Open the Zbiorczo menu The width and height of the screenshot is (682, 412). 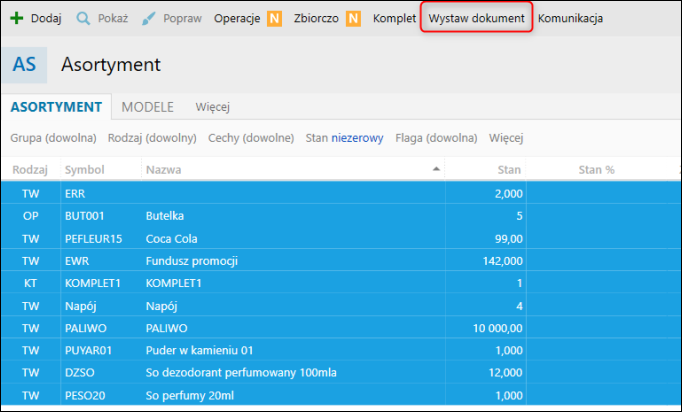click(316, 18)
